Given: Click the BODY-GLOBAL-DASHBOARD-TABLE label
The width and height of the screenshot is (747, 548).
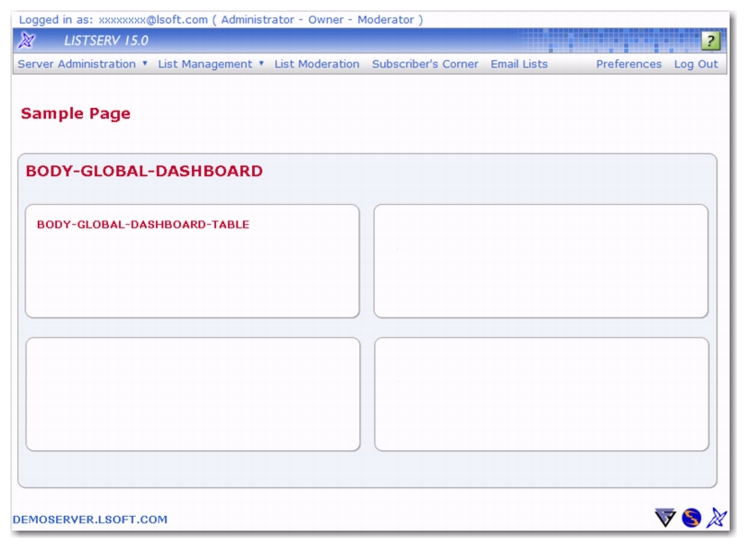Looking at the screenshot, I should (x=143, y=224).
